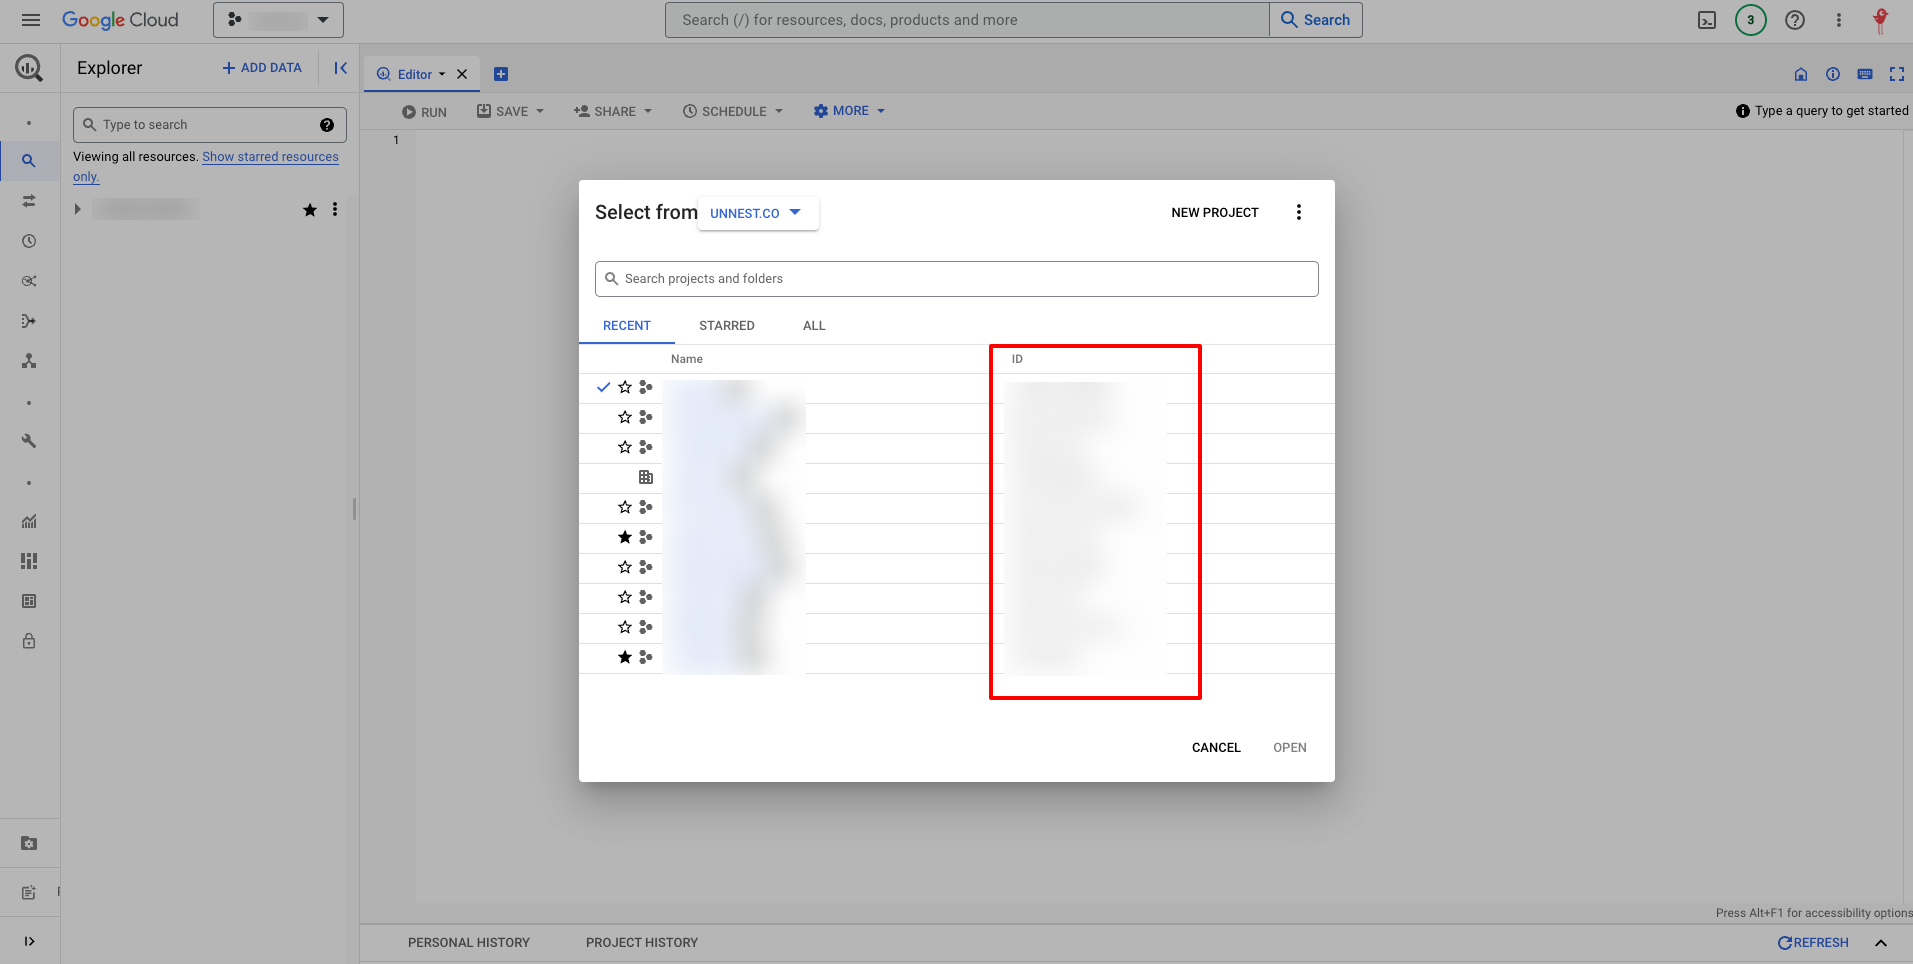Open BI Engine sidebar icon

coord(29,601)
